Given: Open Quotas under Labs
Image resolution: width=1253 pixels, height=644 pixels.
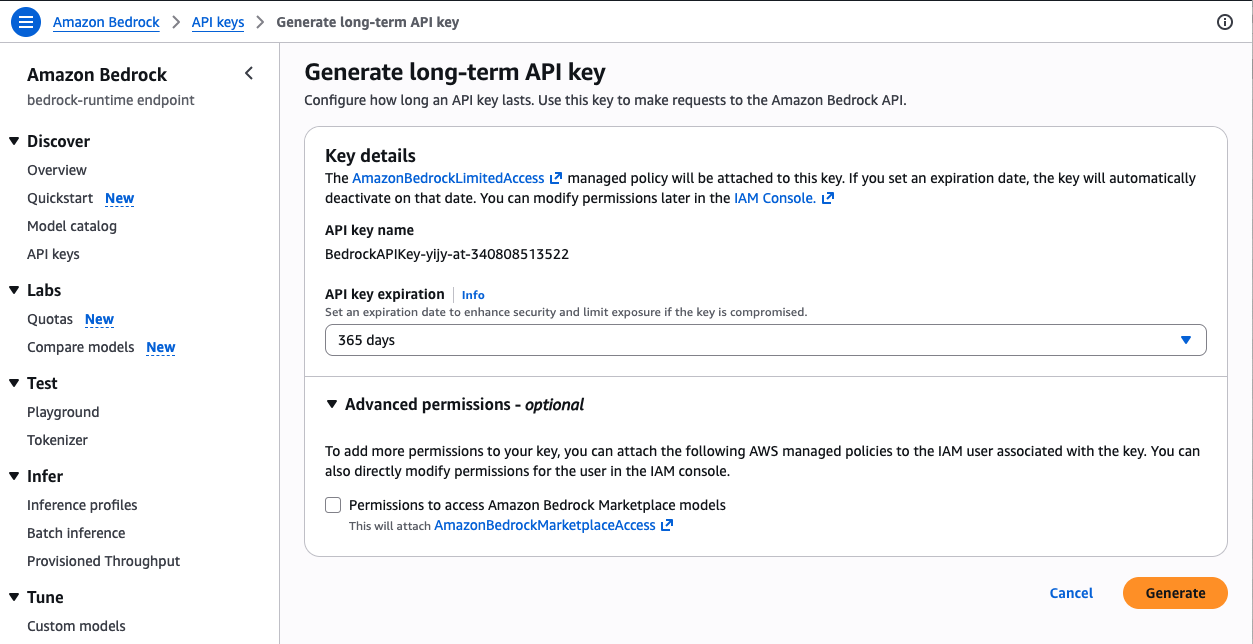Looking at the screenshot, I should click(50, 319).
